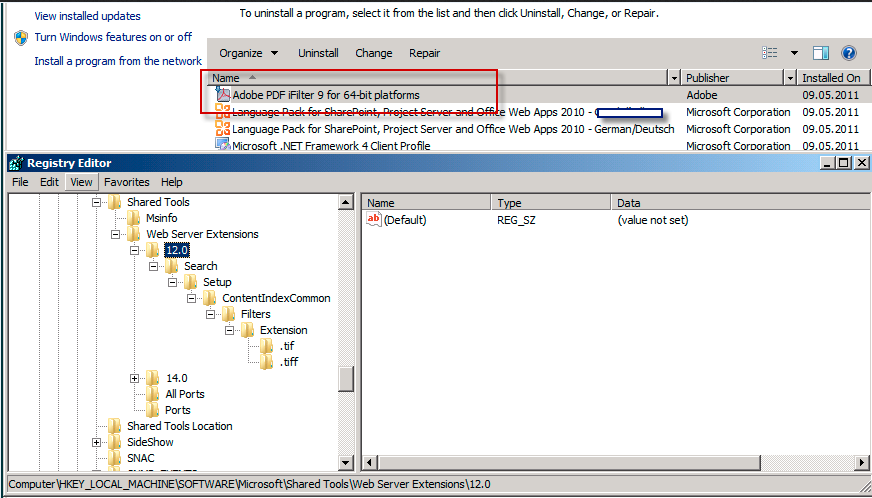Click the Adobe PDF iFilter program icon

(x=223, y=94)
